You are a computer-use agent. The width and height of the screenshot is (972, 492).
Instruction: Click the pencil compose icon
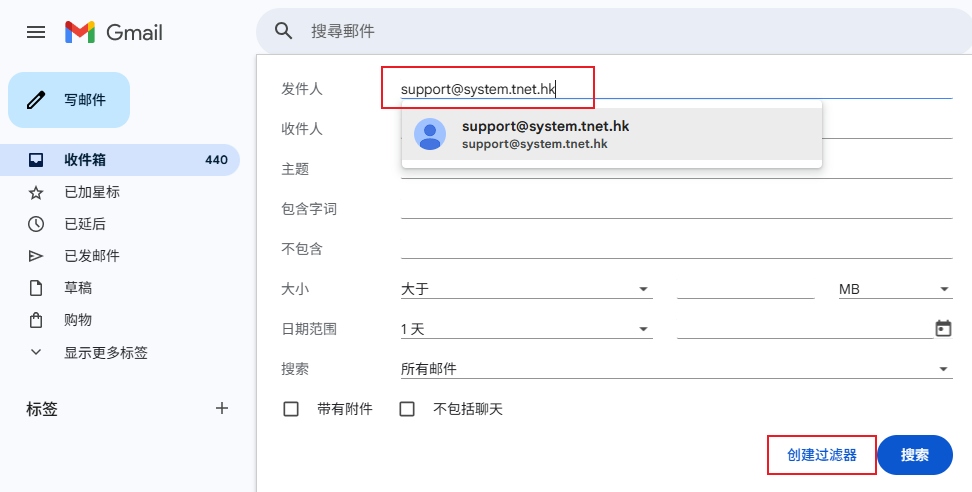pyautogui.click(x=37, y=100)
